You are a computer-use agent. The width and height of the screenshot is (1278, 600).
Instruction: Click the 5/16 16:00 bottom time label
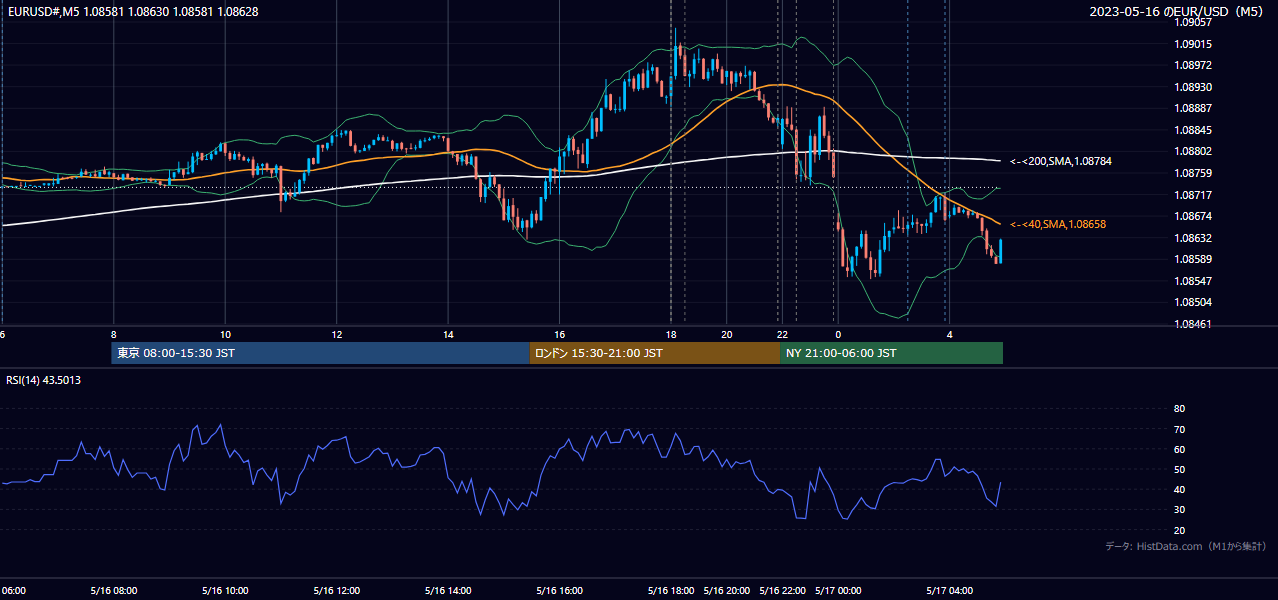click(x=560, y=590)
